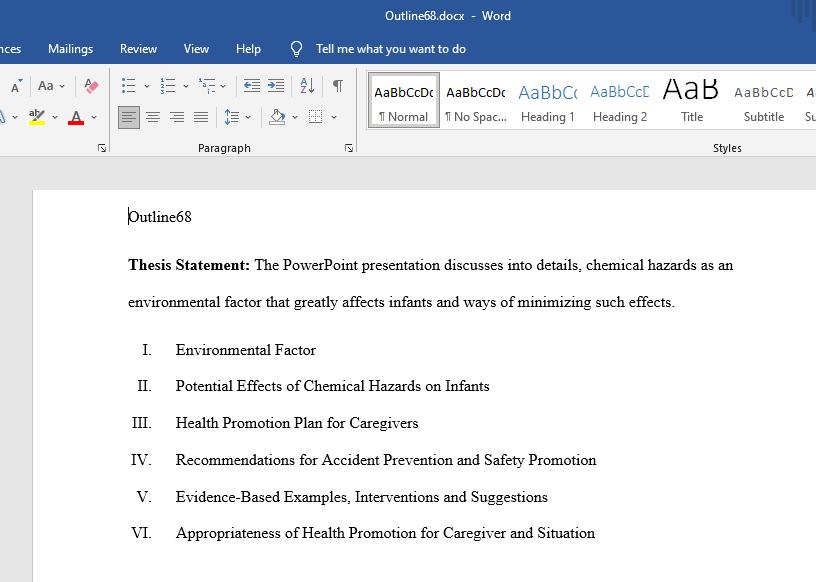The width and height of the screenshot is (816, 582).
Task: Toggle Align Left for the paragraph
Action: (x=129, y=117)
